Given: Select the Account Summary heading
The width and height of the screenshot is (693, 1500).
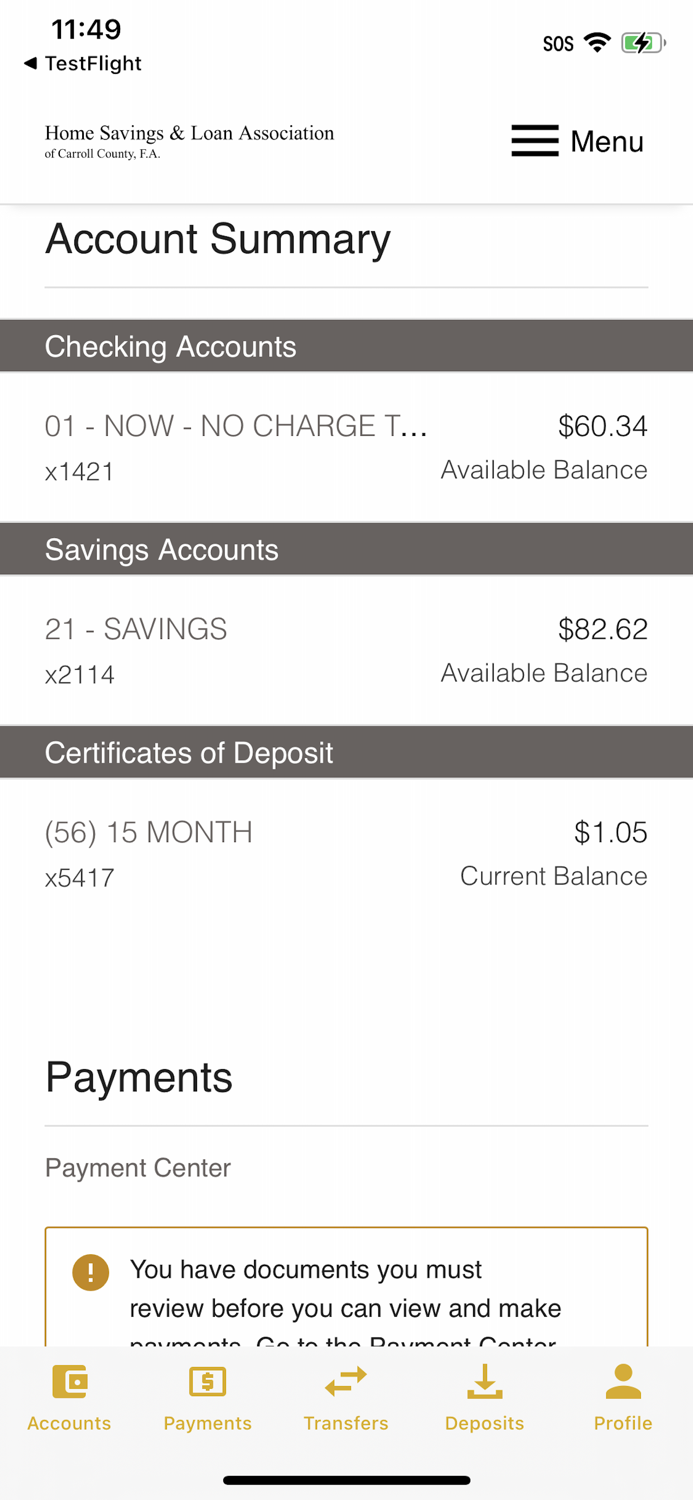Looking at the screenshot, I should click(217, 239).
